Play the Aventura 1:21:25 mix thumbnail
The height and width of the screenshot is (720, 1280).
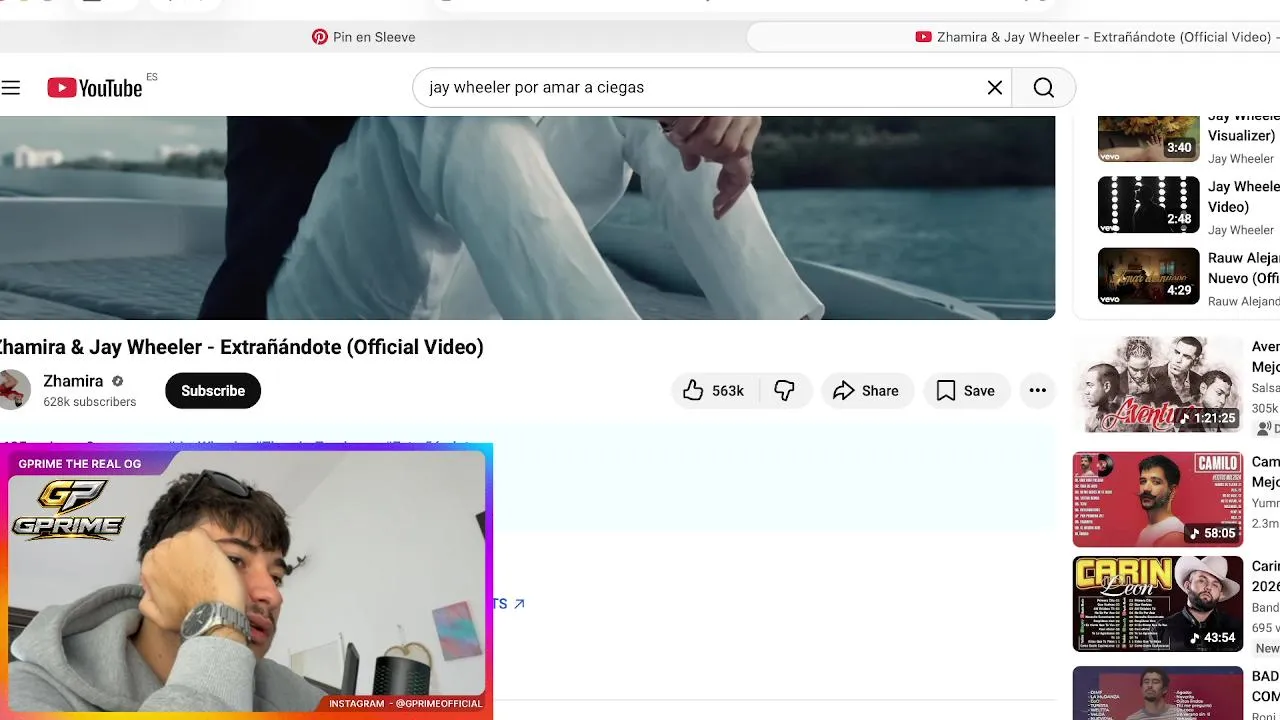1158,384
